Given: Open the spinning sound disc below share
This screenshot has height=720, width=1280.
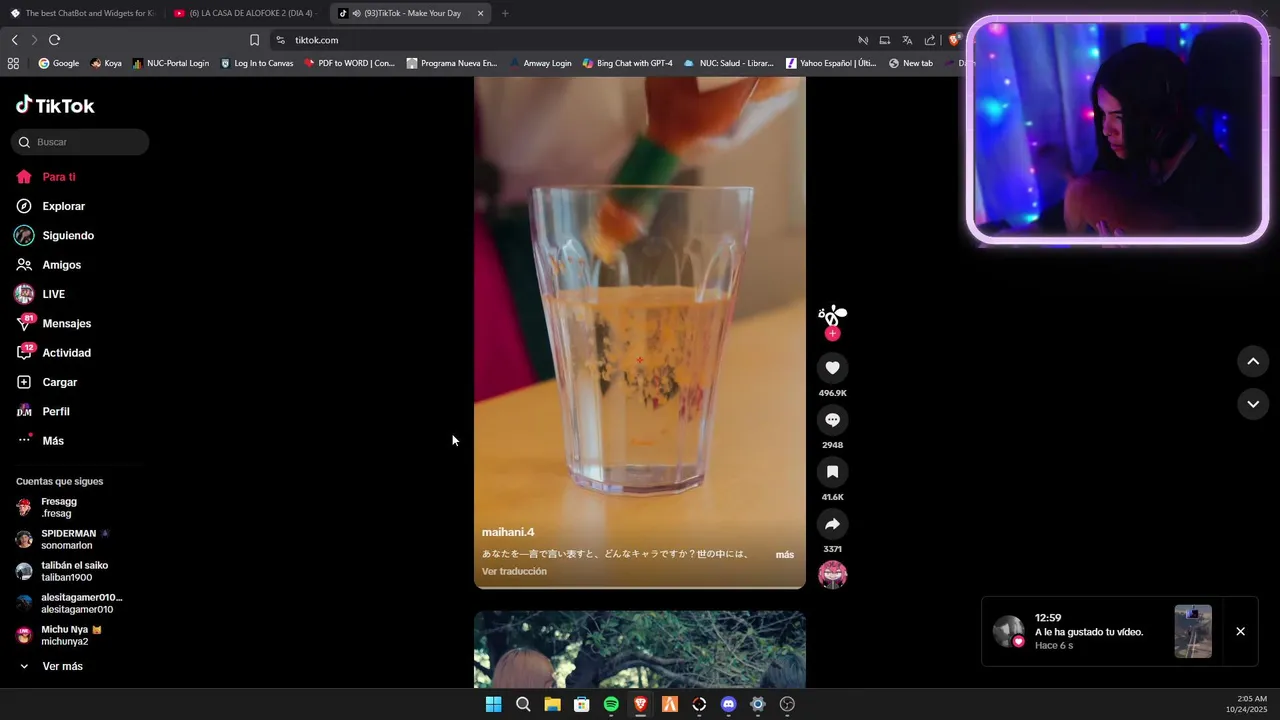Looking at the screenshot, I should click(x=832, y=575).
